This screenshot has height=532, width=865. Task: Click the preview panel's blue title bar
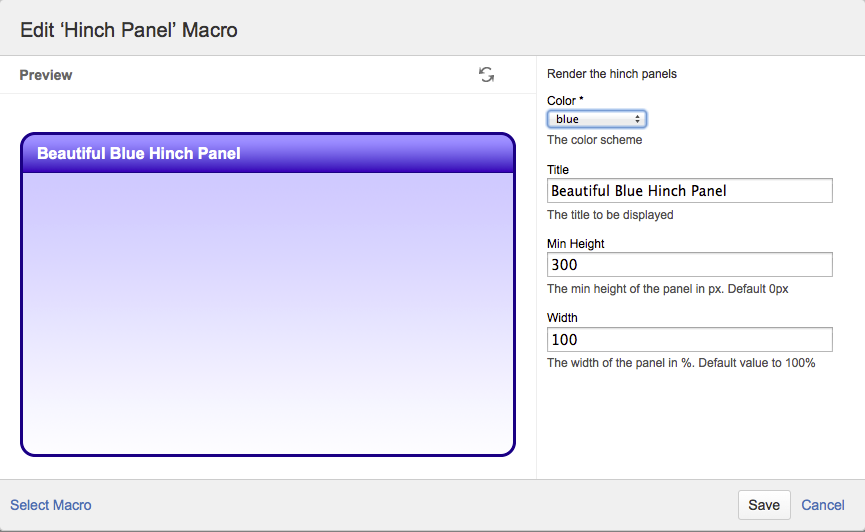[267, 154]
